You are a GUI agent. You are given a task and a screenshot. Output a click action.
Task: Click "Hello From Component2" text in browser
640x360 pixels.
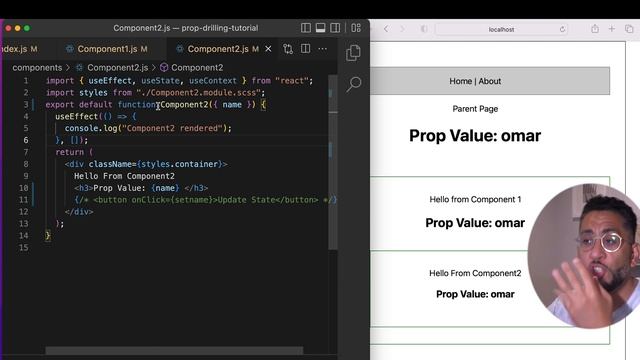(x=475, y=273)
